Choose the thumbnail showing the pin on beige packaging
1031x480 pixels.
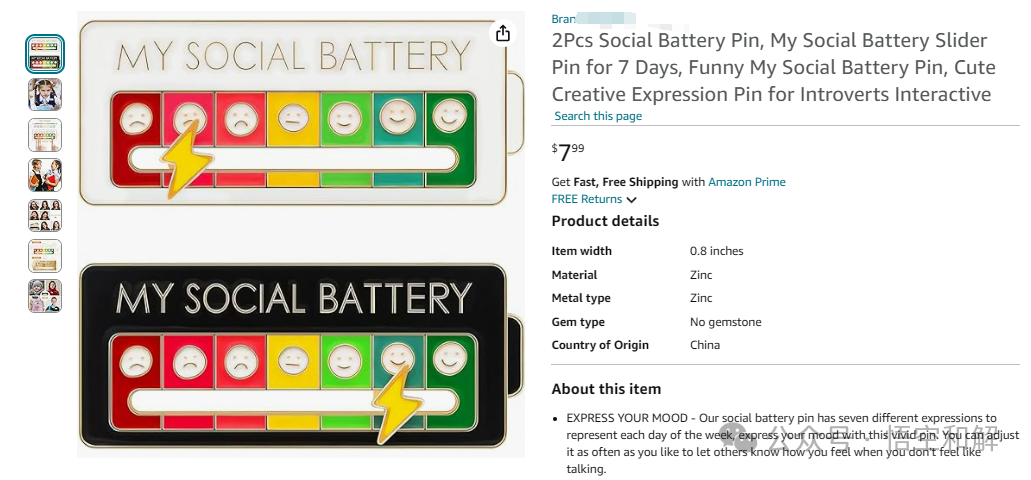click(x=45, y=256)
